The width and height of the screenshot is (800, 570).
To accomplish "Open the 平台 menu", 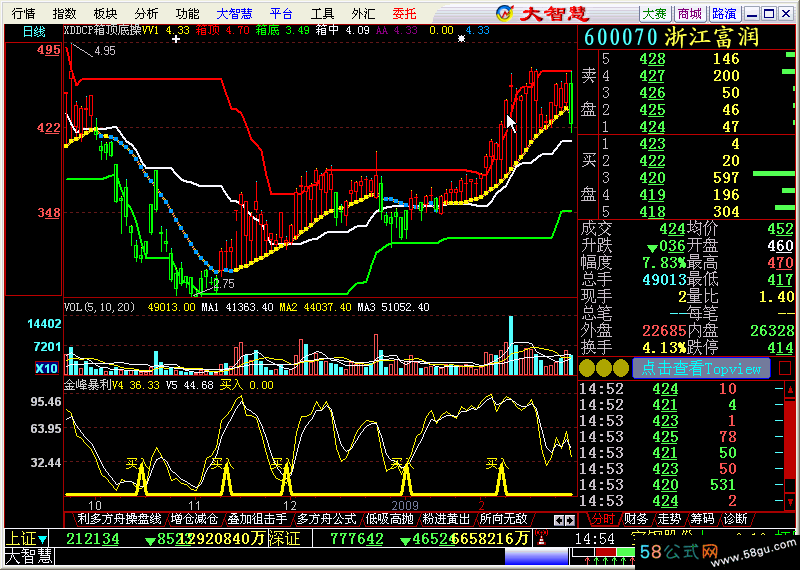I will click(x=282, y=13).
